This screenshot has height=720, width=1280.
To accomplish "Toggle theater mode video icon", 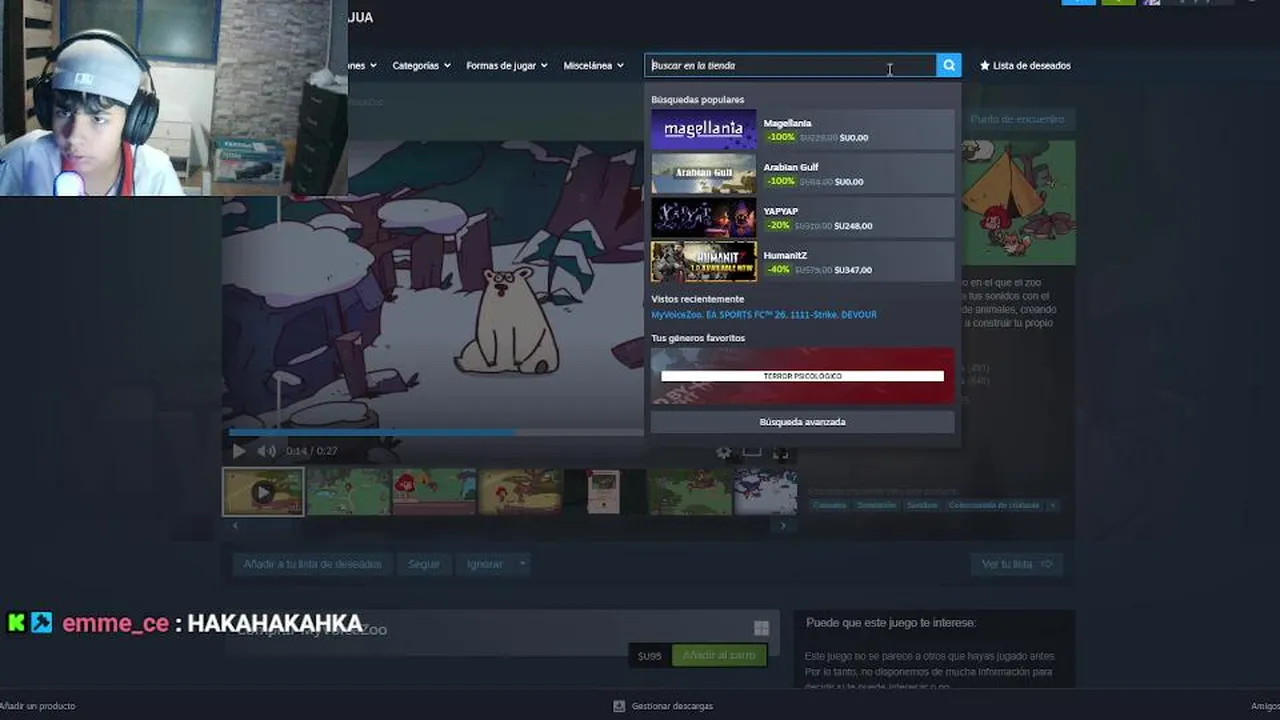I will [752, 452].
